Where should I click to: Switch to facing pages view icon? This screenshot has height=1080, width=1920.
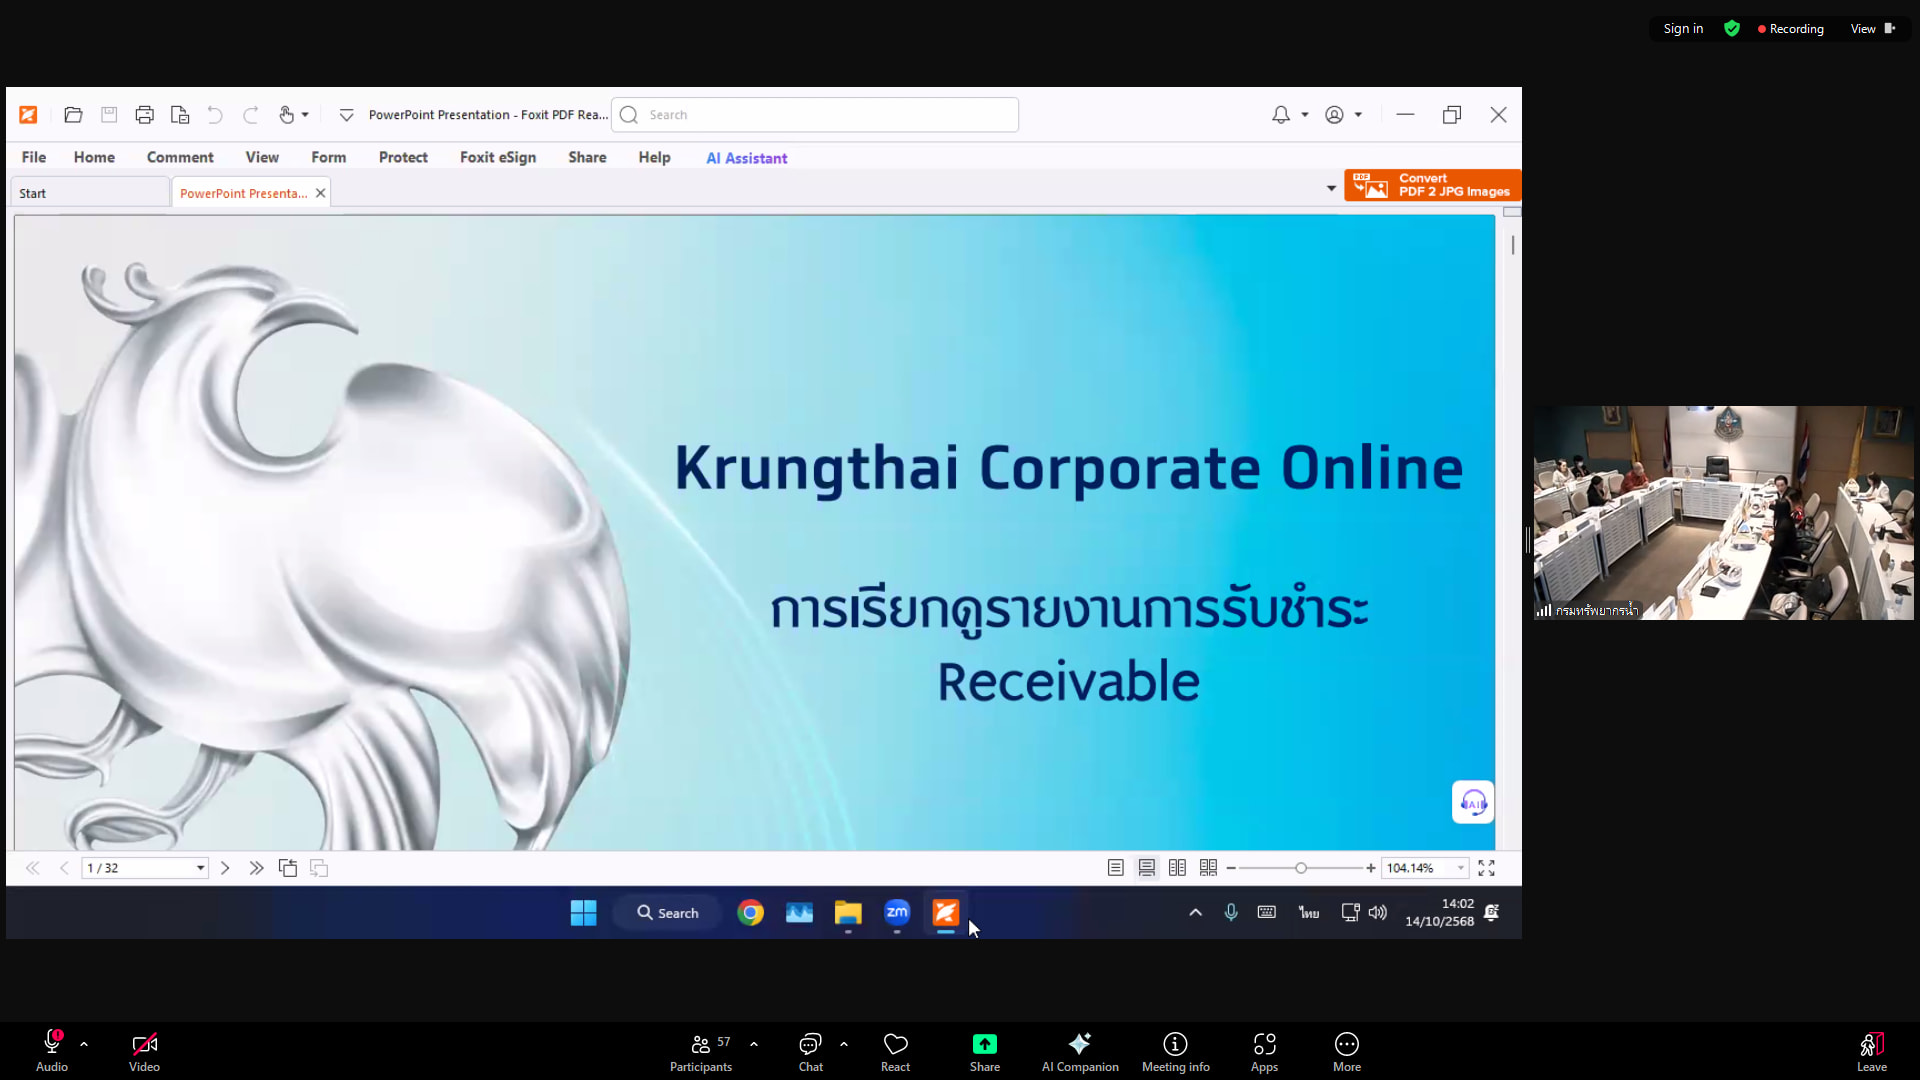point(1177,868)
